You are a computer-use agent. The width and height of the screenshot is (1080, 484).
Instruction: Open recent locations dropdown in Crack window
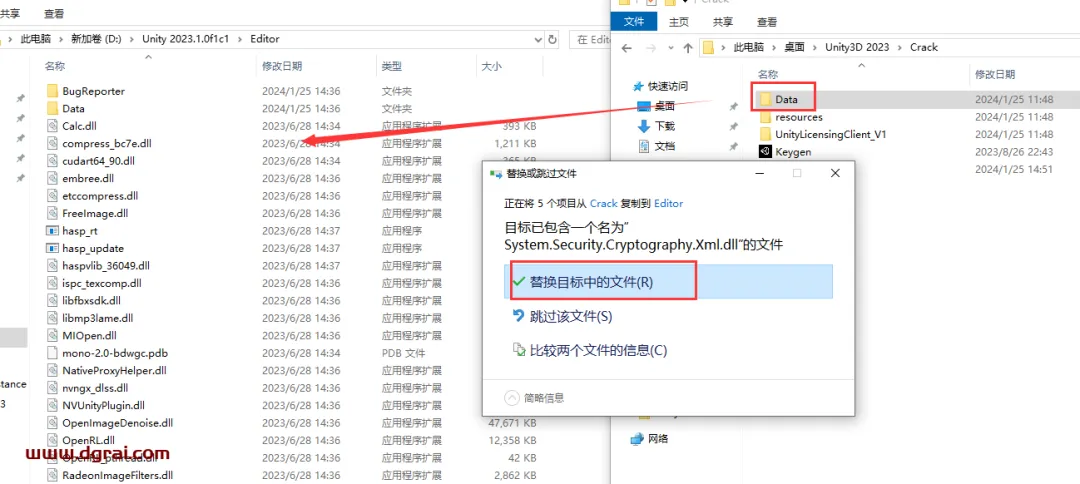670,48
